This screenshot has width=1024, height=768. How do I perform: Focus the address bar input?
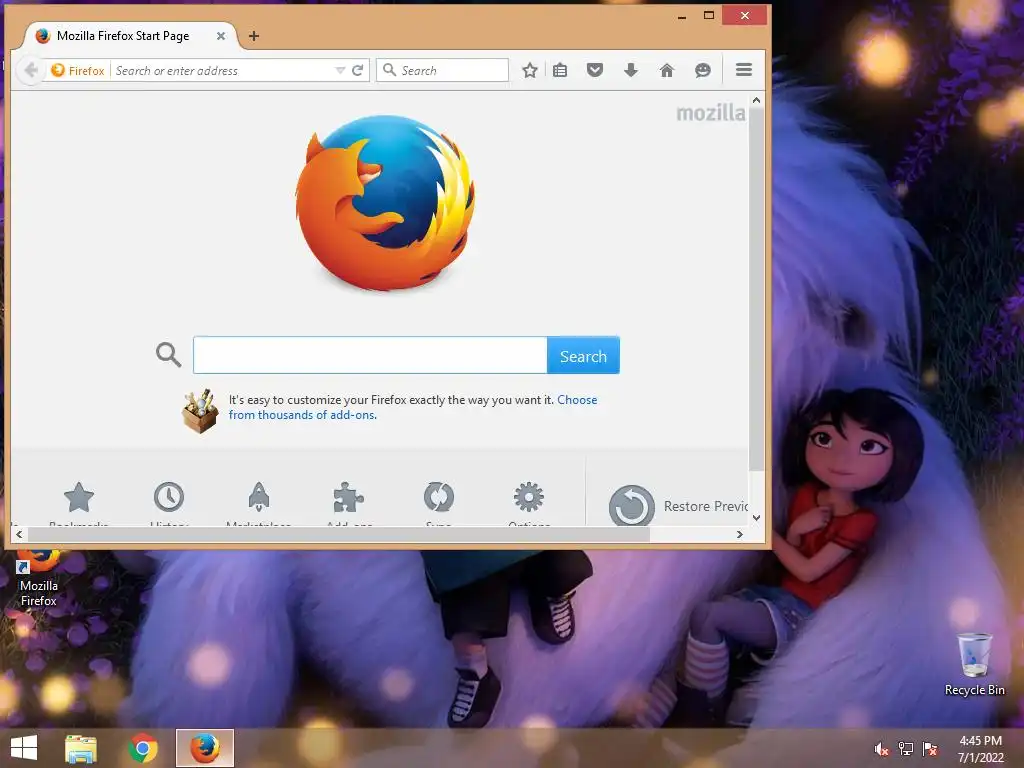(x=222, y=70)
